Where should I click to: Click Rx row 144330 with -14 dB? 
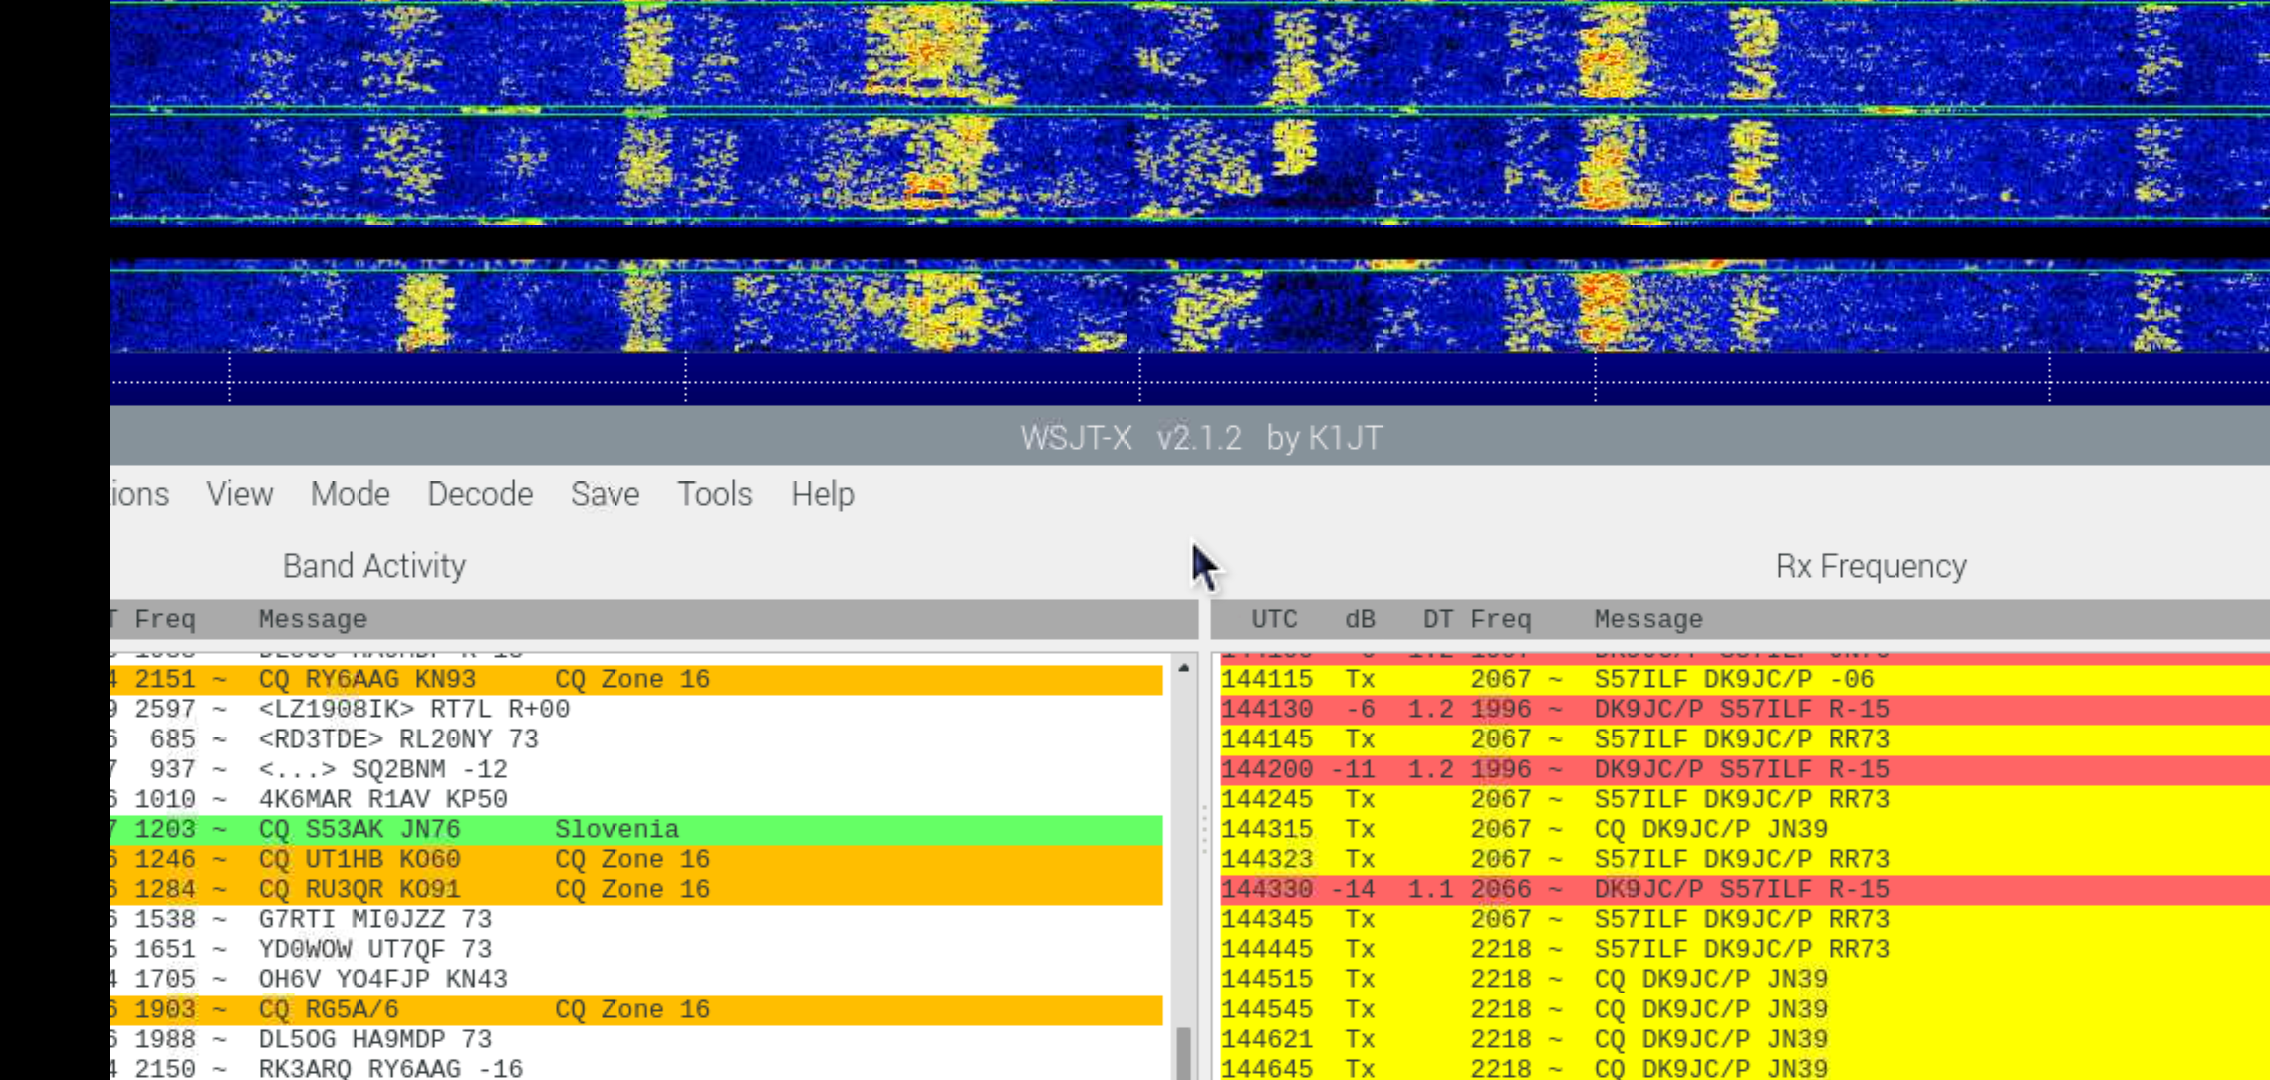(1745, 890)
